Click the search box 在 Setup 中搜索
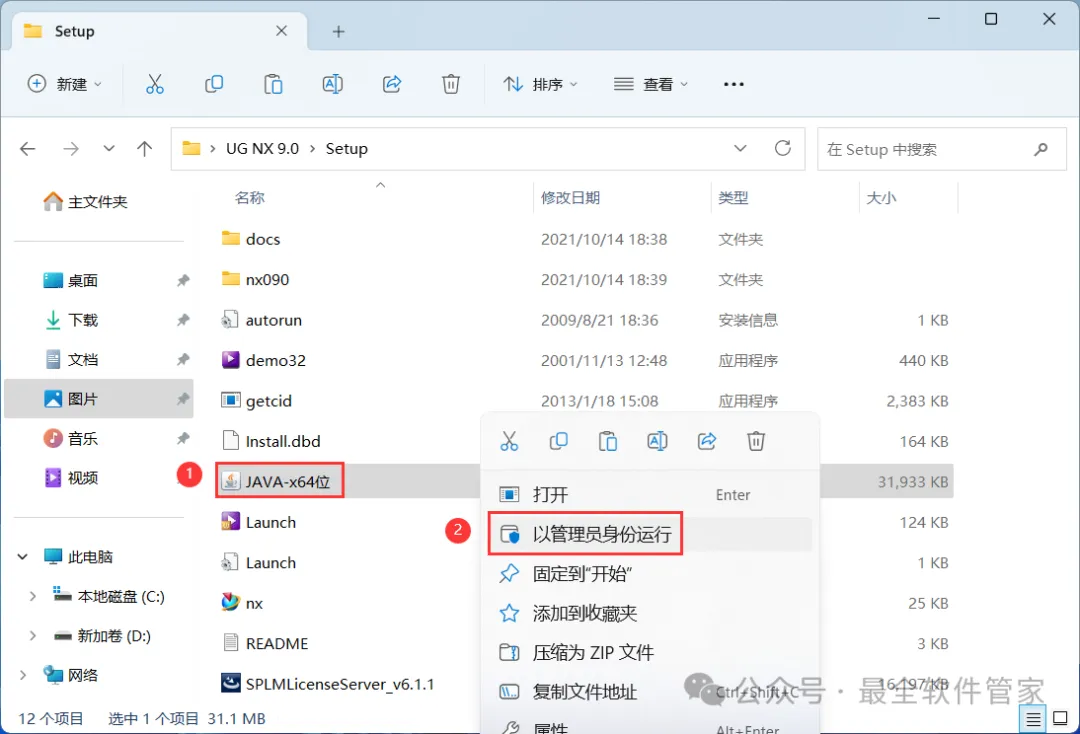The width and height of the screenshot is (1080, 734). tap(942, 149)
